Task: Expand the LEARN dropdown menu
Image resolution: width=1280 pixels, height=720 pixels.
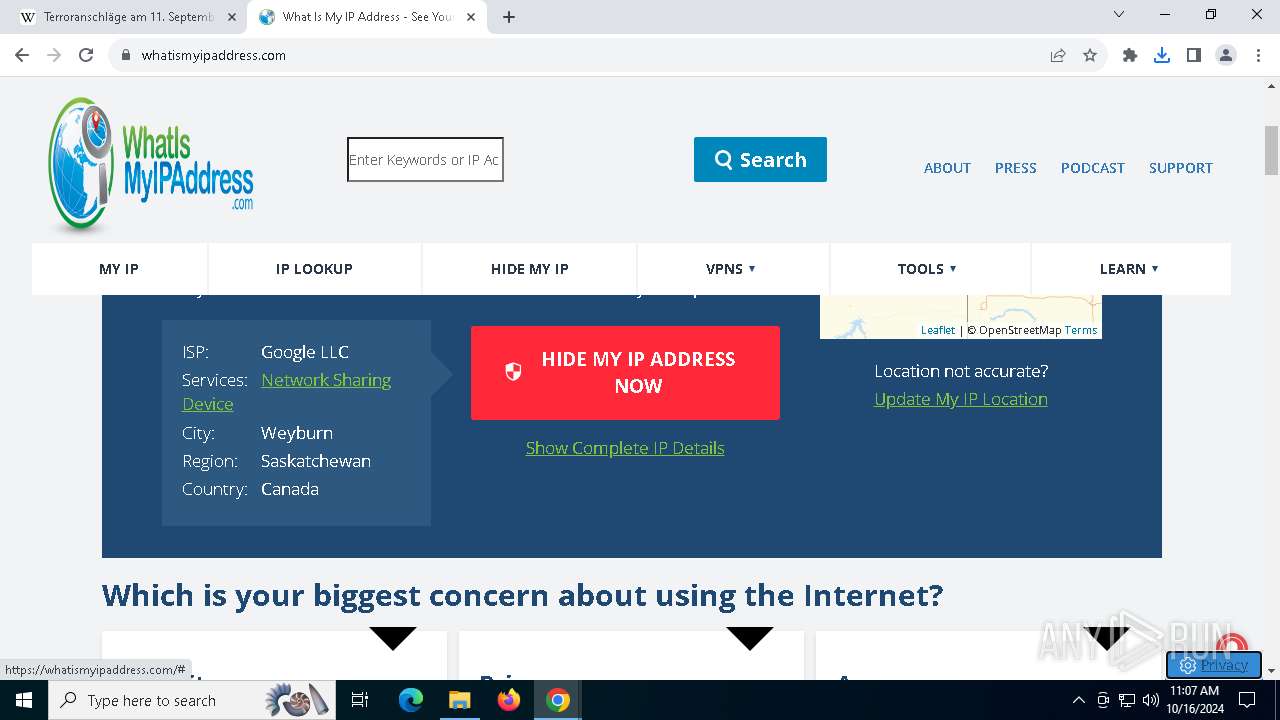Action: point(1129,269)
